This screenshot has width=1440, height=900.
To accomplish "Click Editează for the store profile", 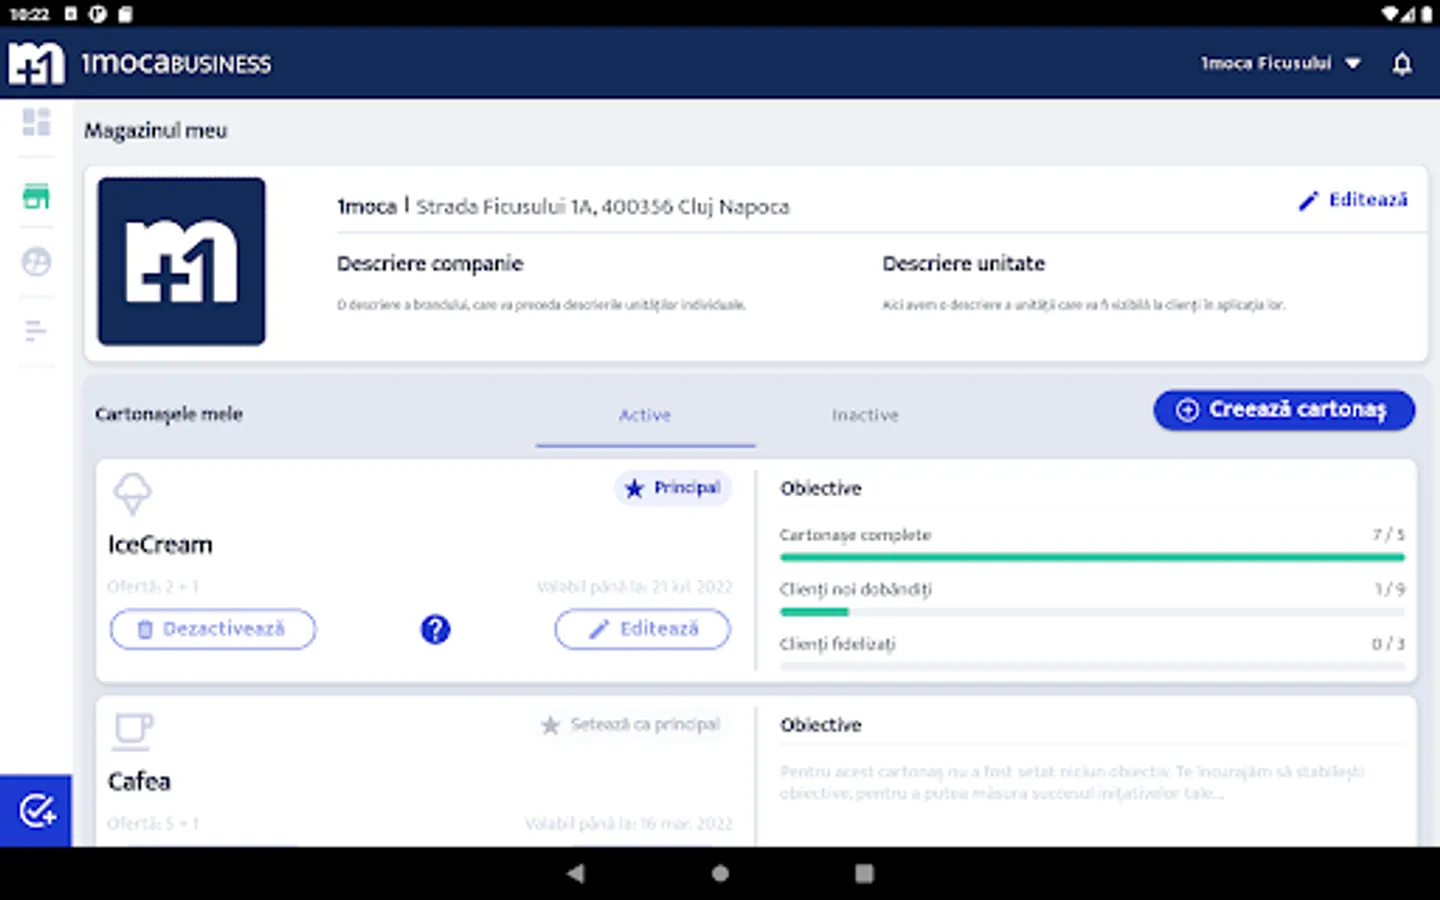I will [x=1353, y=200].
